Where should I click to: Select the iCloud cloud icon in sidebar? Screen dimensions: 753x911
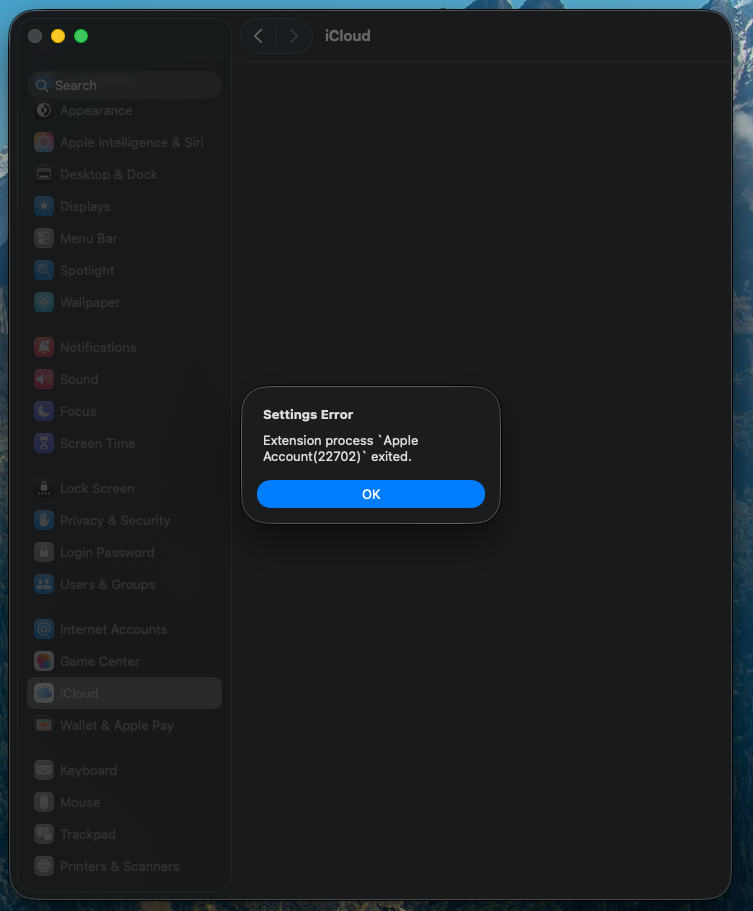(44, 693)
